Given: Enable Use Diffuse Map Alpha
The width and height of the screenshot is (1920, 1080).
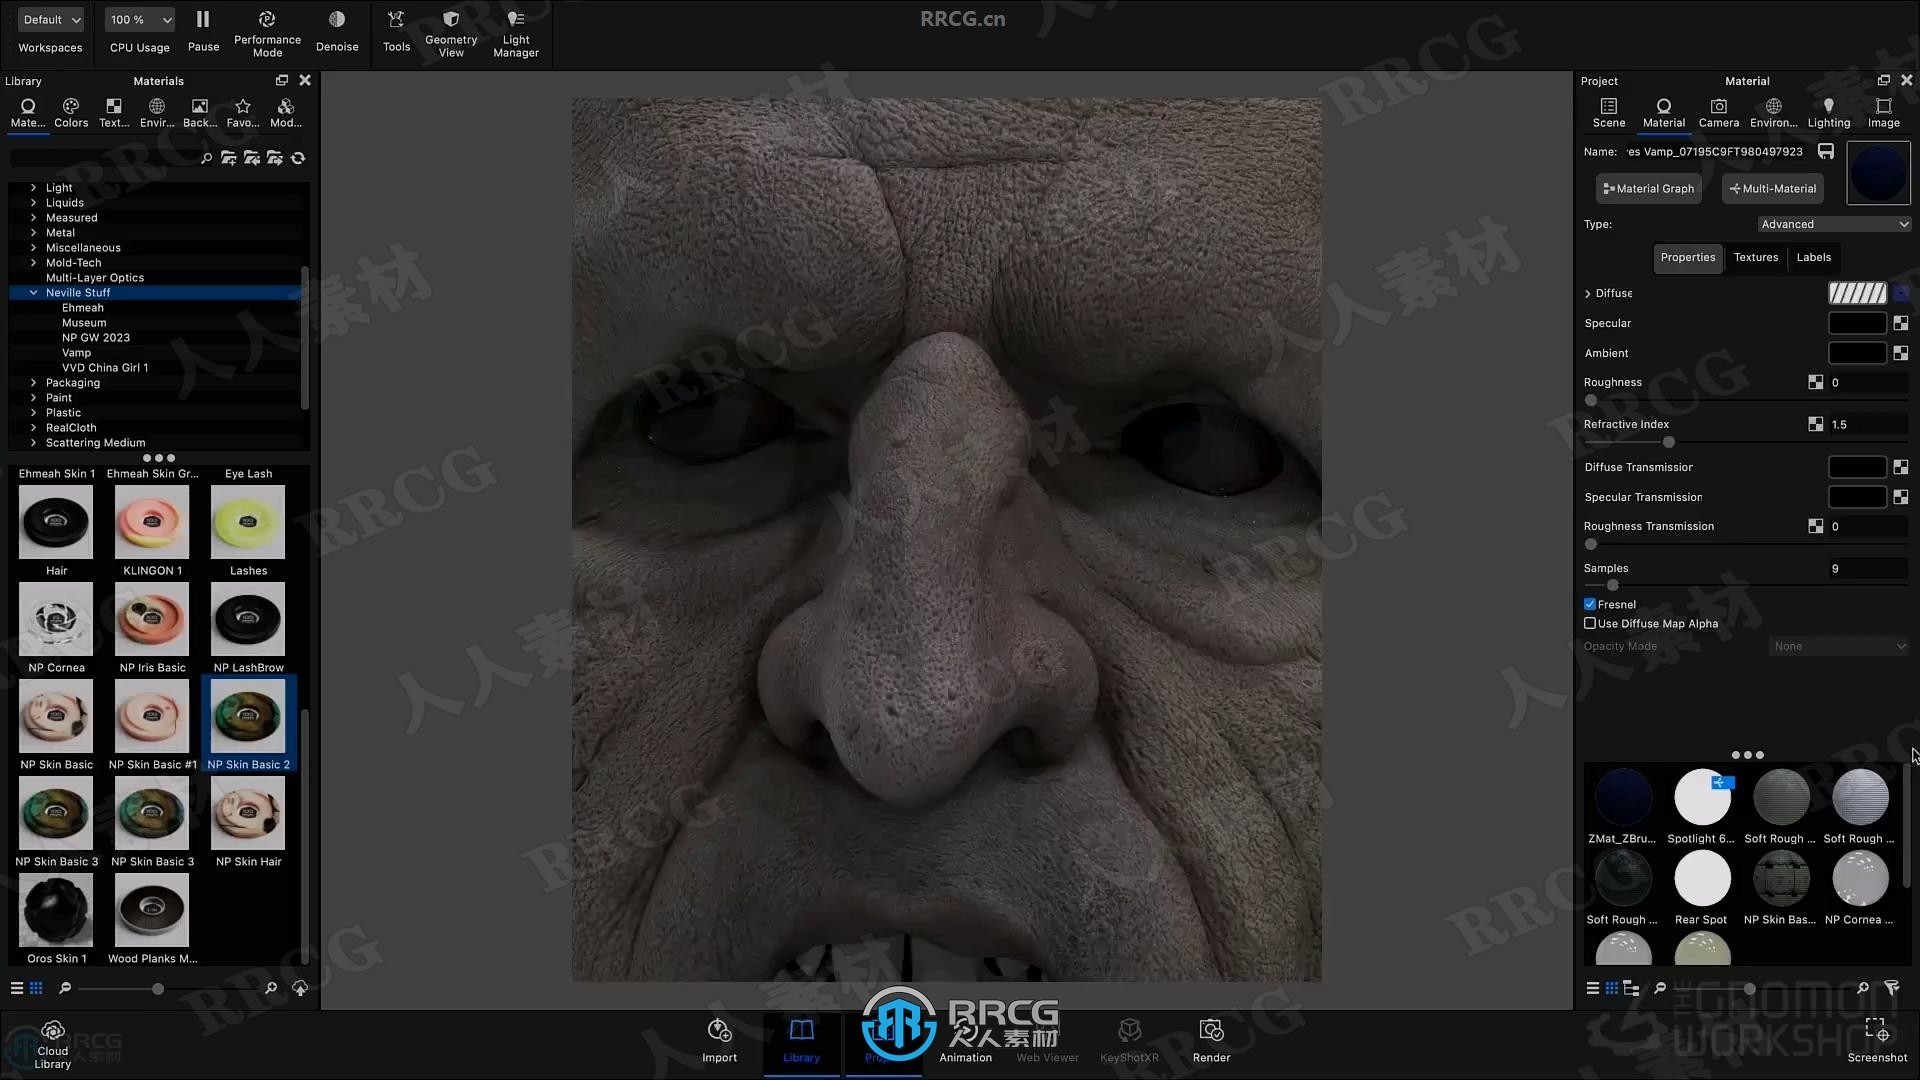Looking at the screenshot, I should click(x=1590, y=623).
